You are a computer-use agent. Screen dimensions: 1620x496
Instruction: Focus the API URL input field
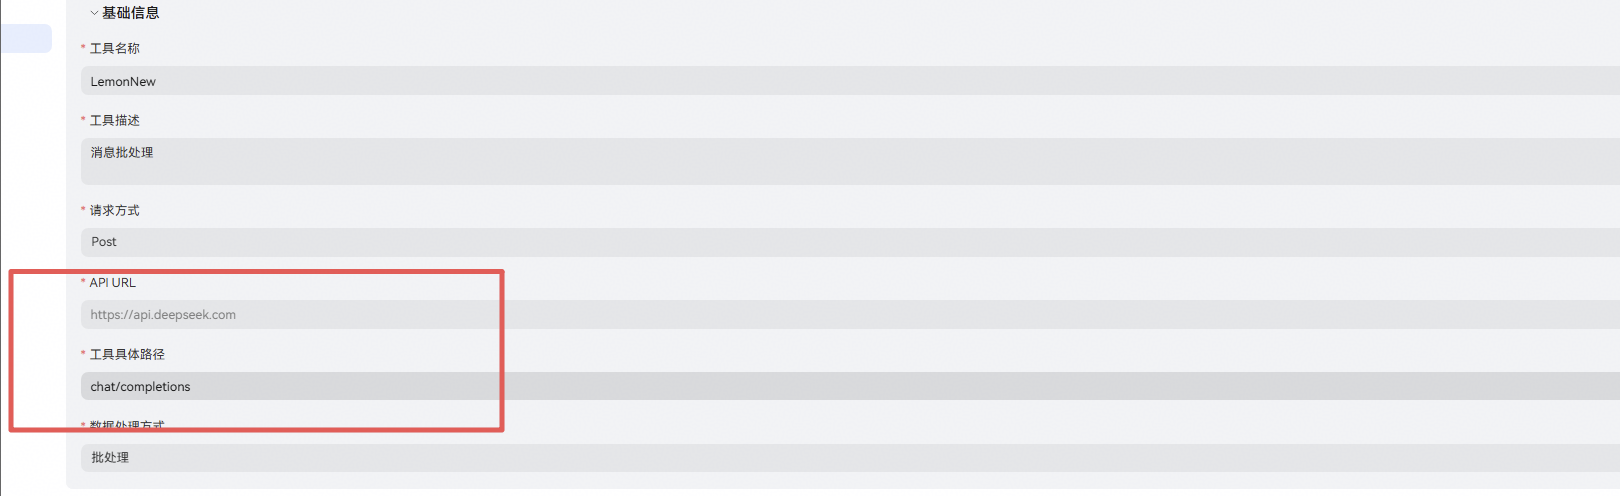(850, 314)
